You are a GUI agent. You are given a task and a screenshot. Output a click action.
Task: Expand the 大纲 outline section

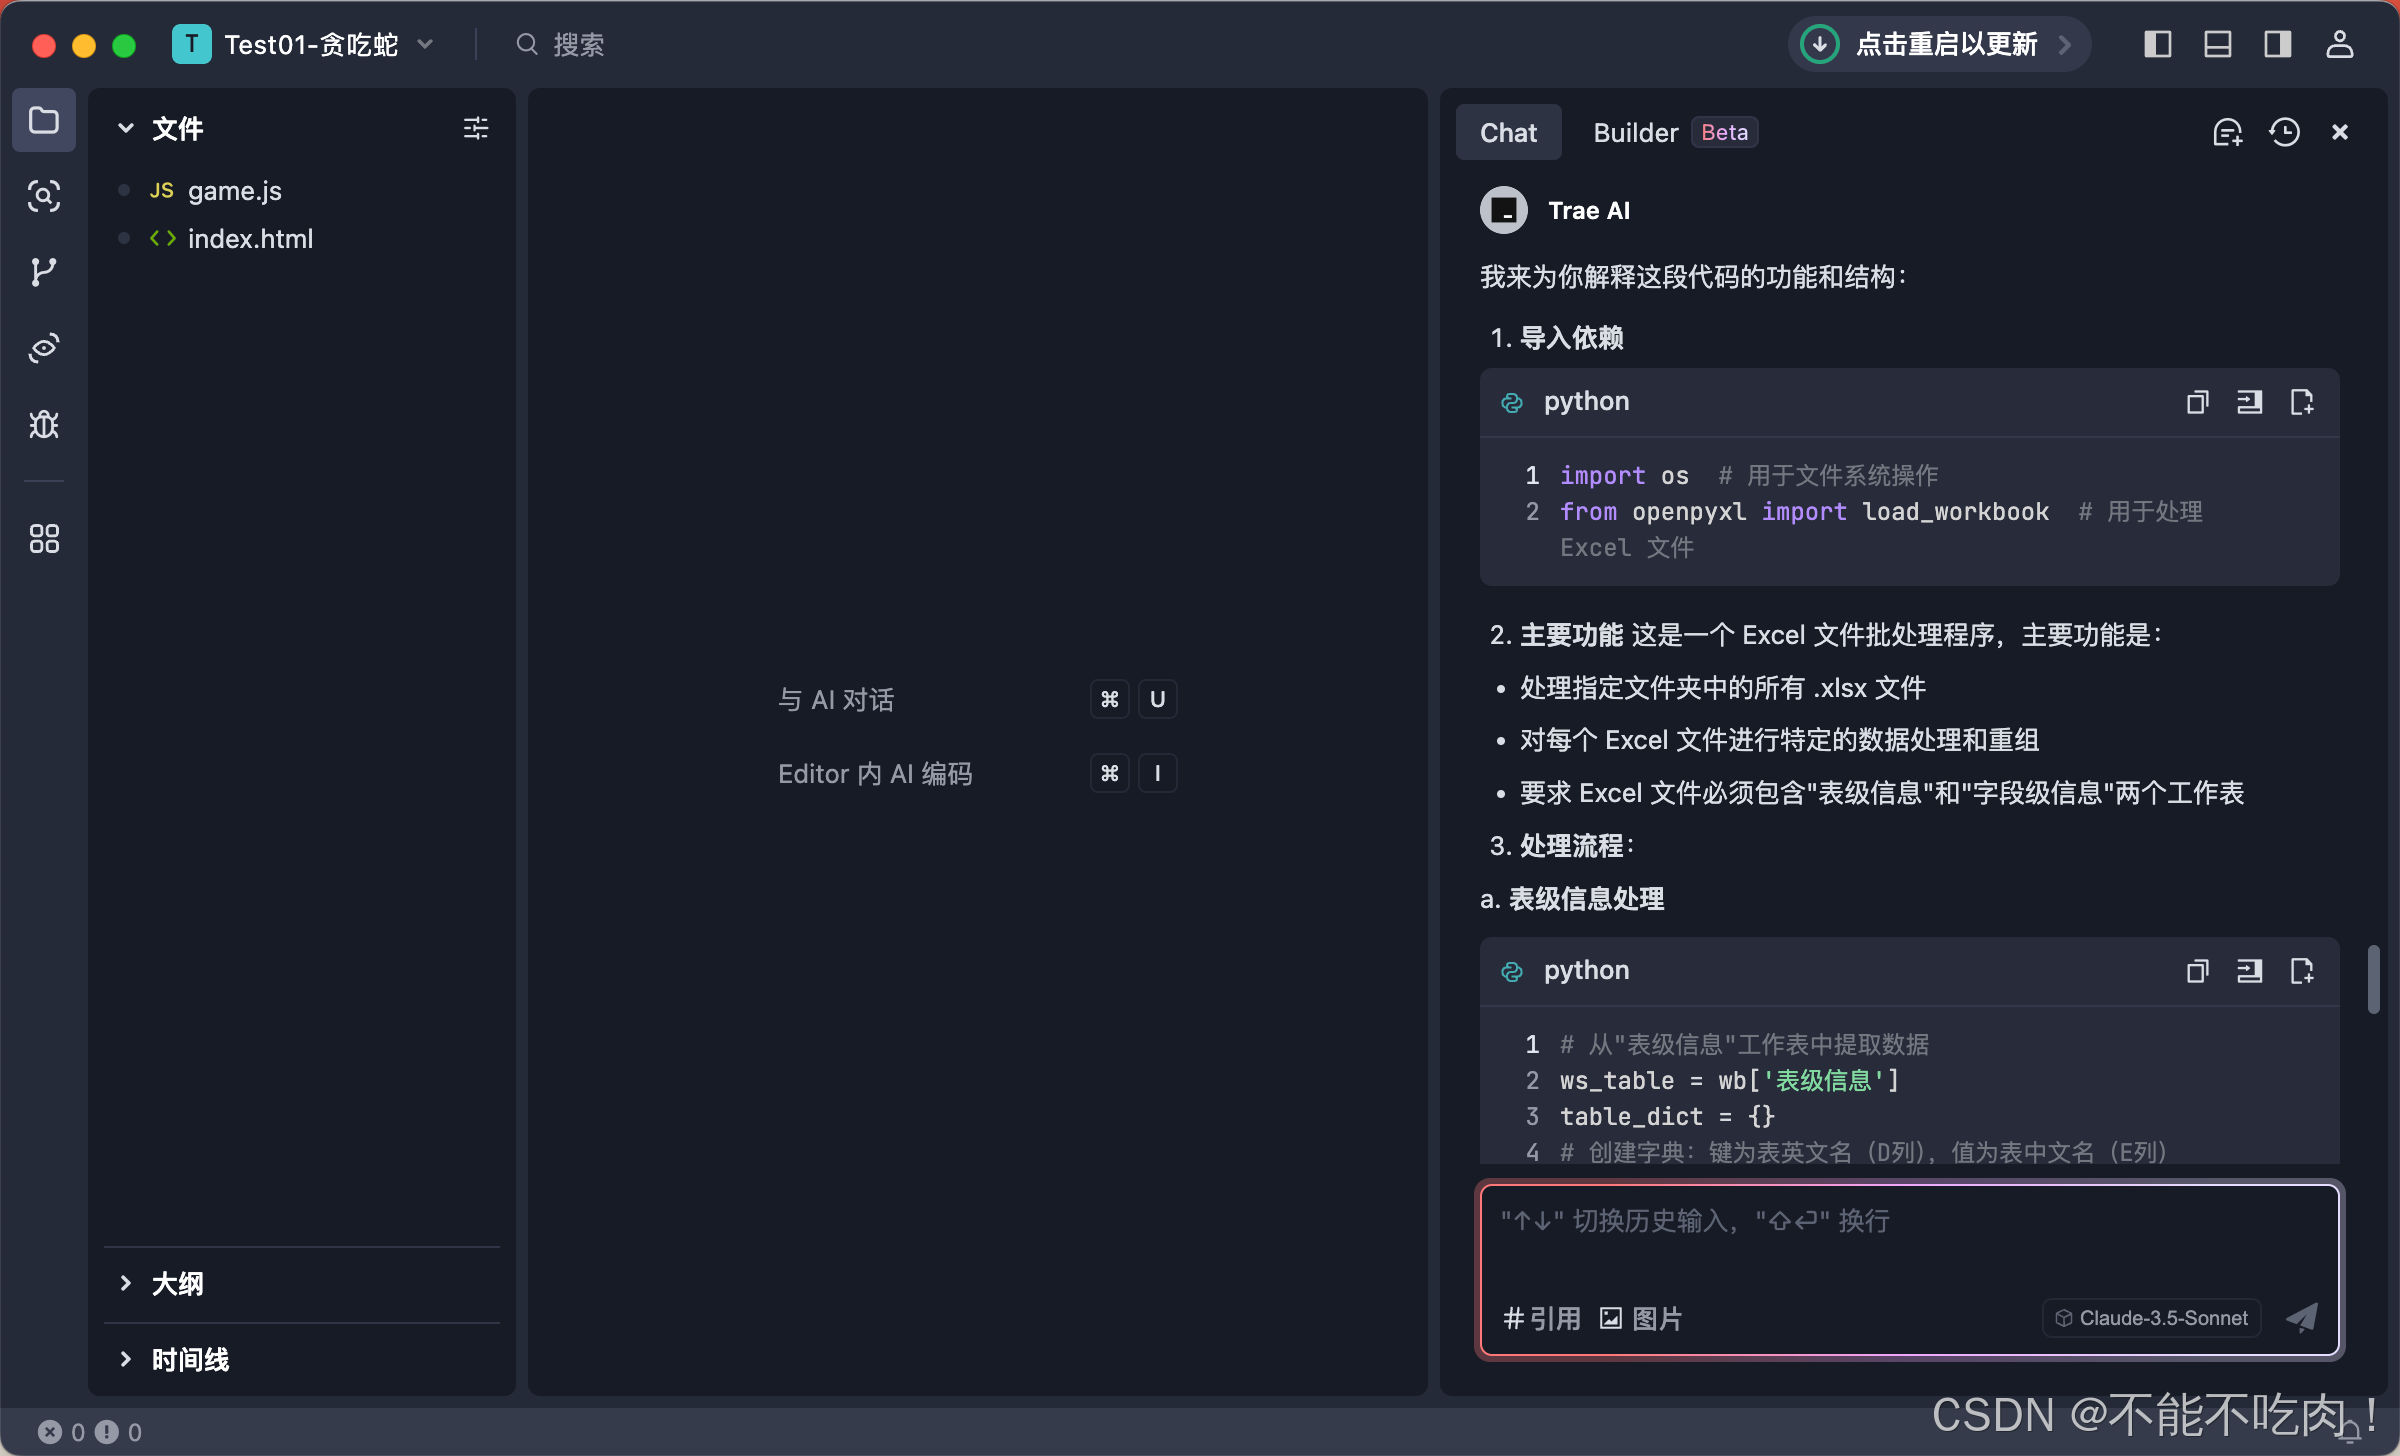point(177,1283)
